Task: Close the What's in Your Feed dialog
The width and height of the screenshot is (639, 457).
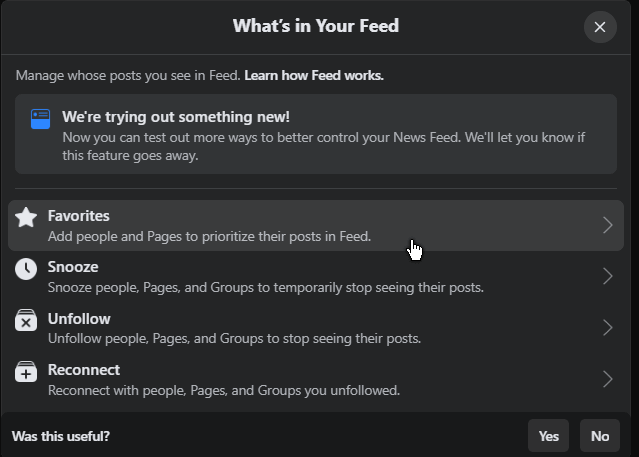Action: click(x=600, y=27)
